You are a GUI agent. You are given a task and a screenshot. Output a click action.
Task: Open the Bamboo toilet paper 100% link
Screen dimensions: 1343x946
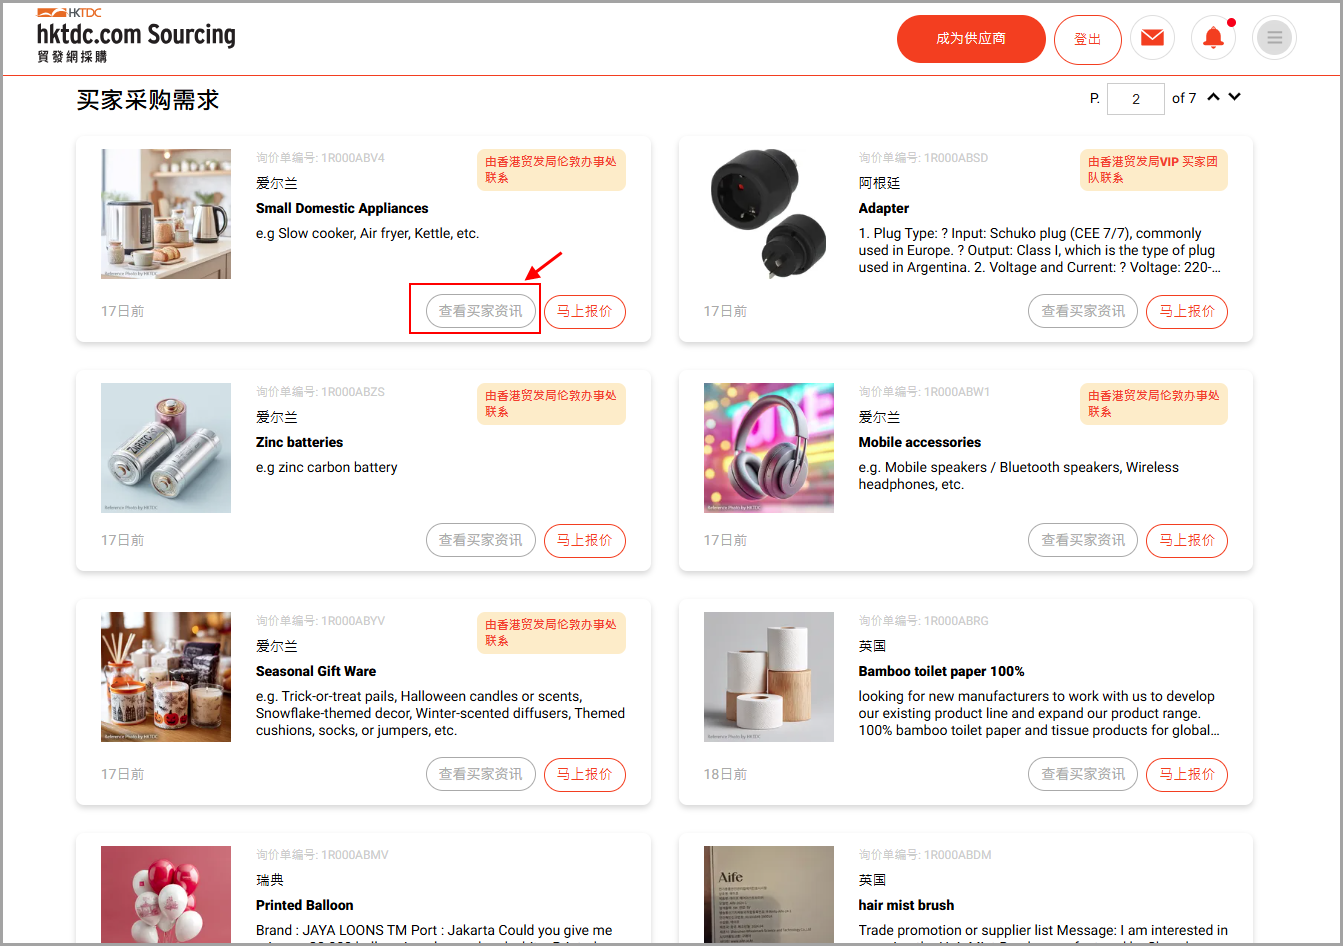pyautogui.click(x=941, y=671)
